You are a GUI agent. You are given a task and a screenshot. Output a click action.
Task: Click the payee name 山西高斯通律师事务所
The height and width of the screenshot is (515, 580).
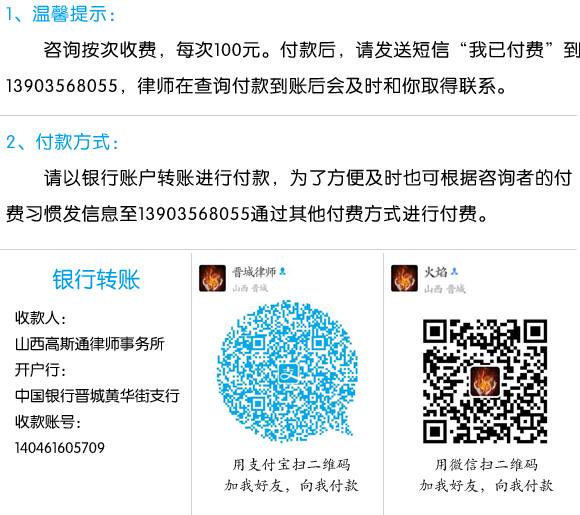click(x=90, y=344)
